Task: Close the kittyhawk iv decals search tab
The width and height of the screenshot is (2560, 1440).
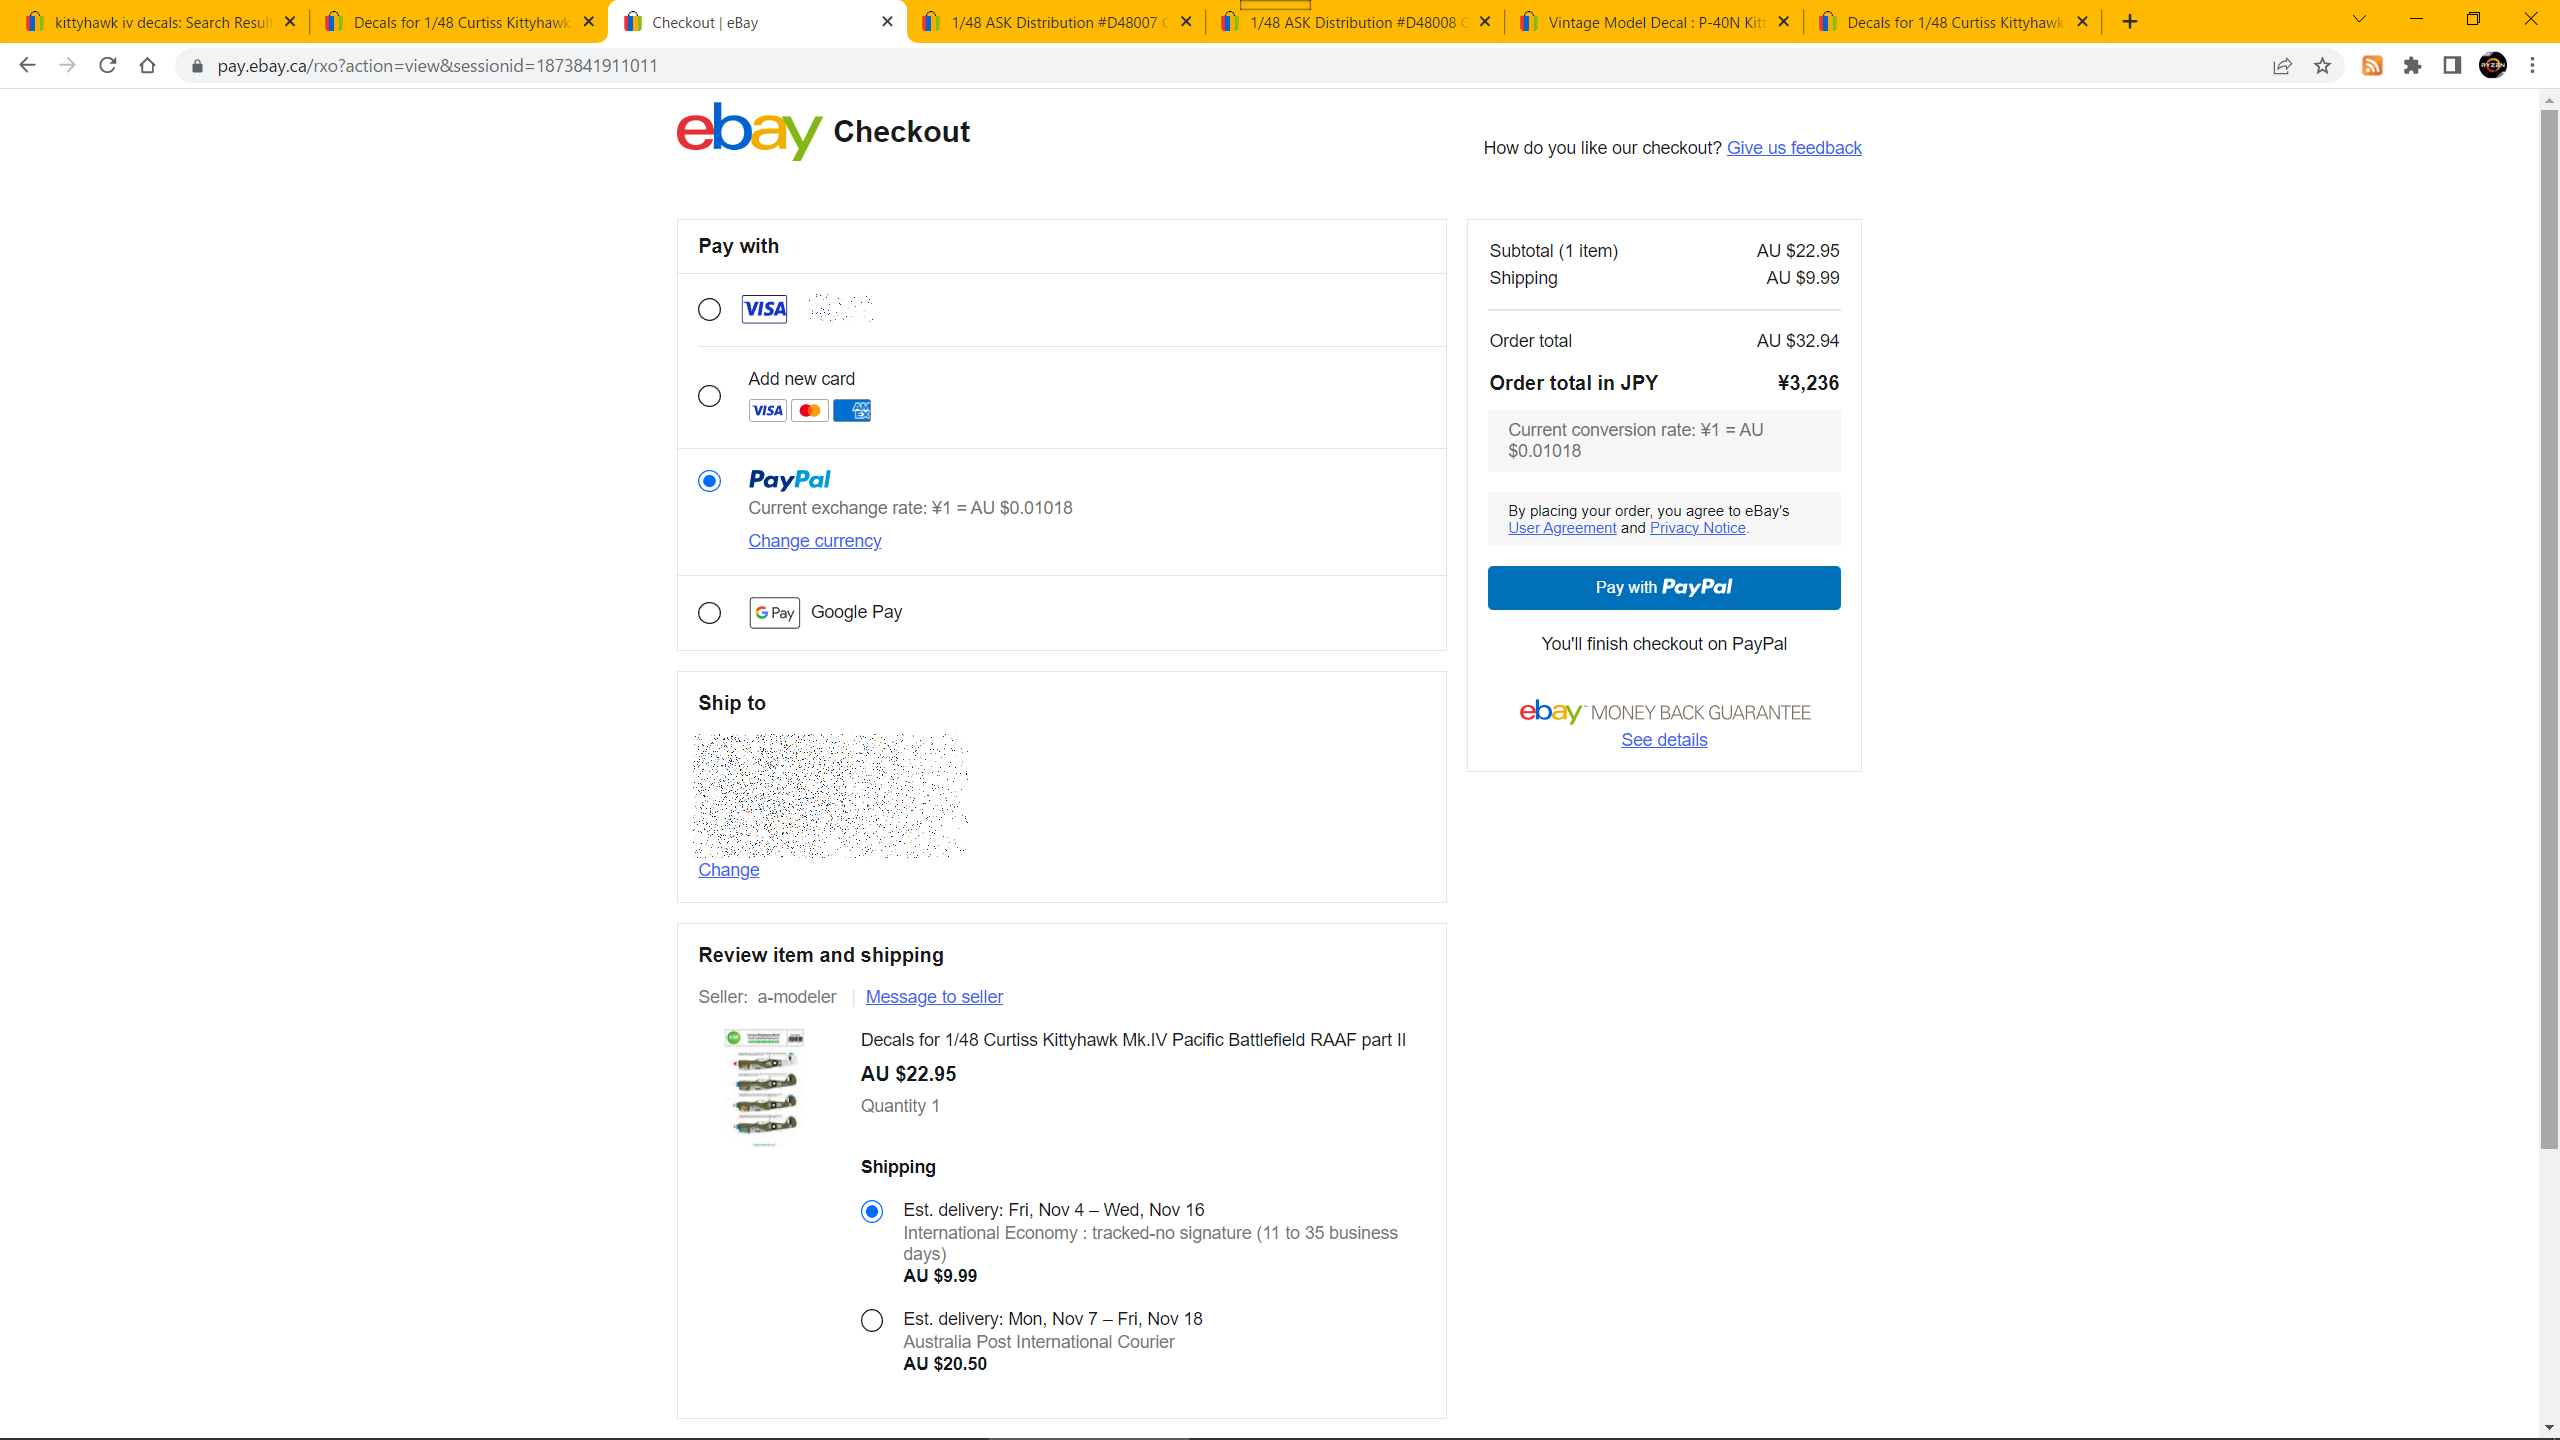Action: point(290,22)
